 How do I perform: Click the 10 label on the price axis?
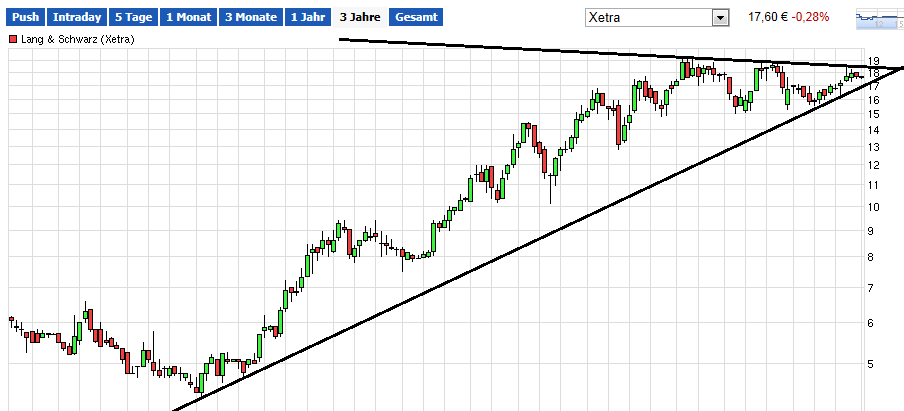point(873,208)
